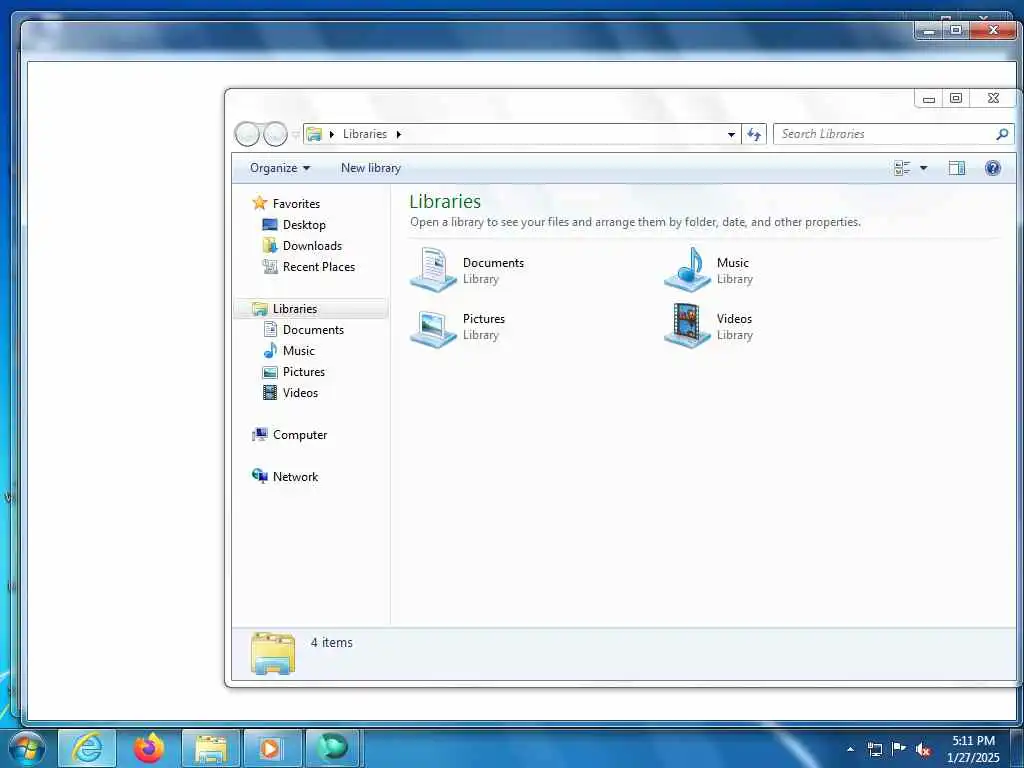1024x768 pixels.
Task: Open the Organize menu
Action: pos(280,168)
